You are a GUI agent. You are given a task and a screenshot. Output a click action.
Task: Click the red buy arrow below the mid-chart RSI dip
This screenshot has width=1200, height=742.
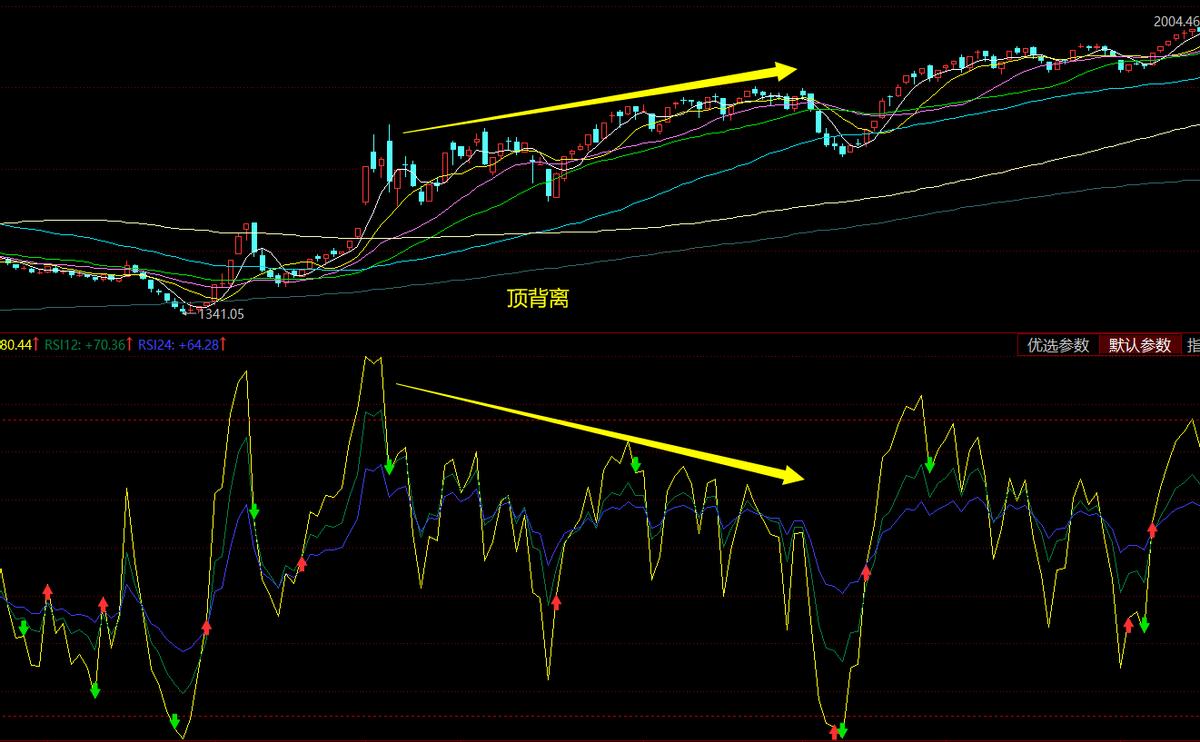[557, 602]
